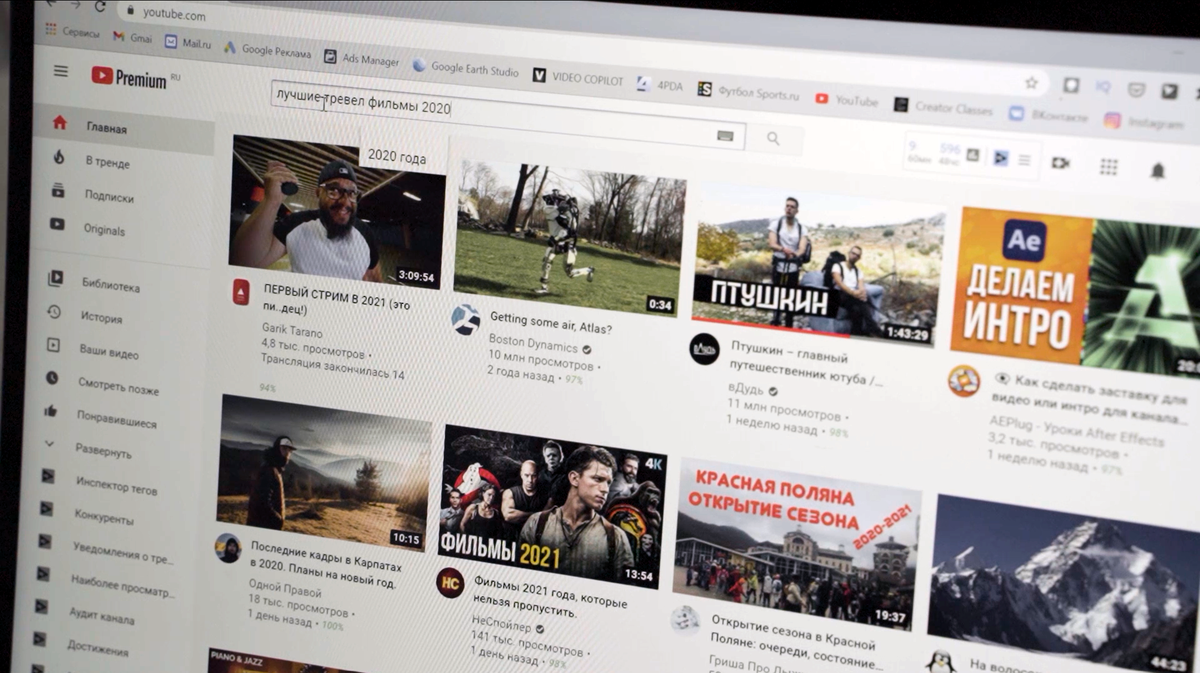Open the Boston Dynamics channel name
The width and height of the screenshot is (1200, 673).
tap(532, 346)
